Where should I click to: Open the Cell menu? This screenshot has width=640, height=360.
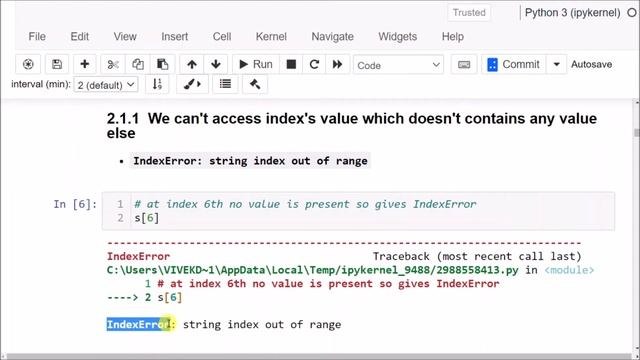click(222, 36)
